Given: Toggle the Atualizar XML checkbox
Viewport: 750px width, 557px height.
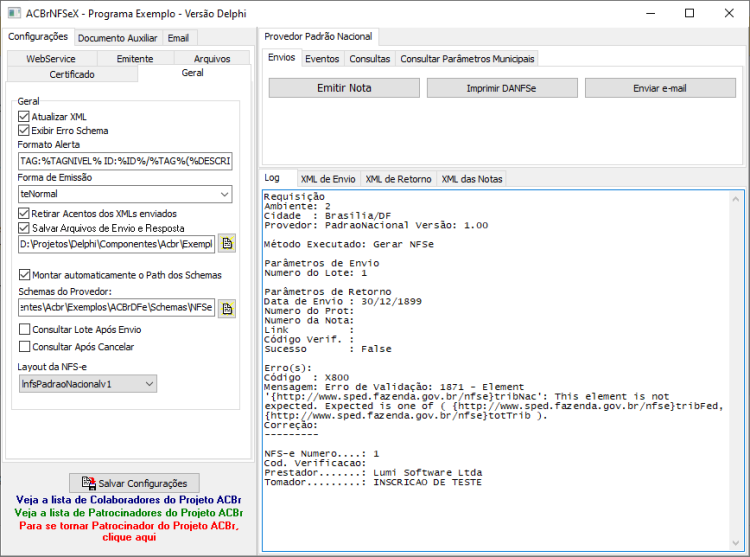Looking at the screenshot, I should 24,116.
